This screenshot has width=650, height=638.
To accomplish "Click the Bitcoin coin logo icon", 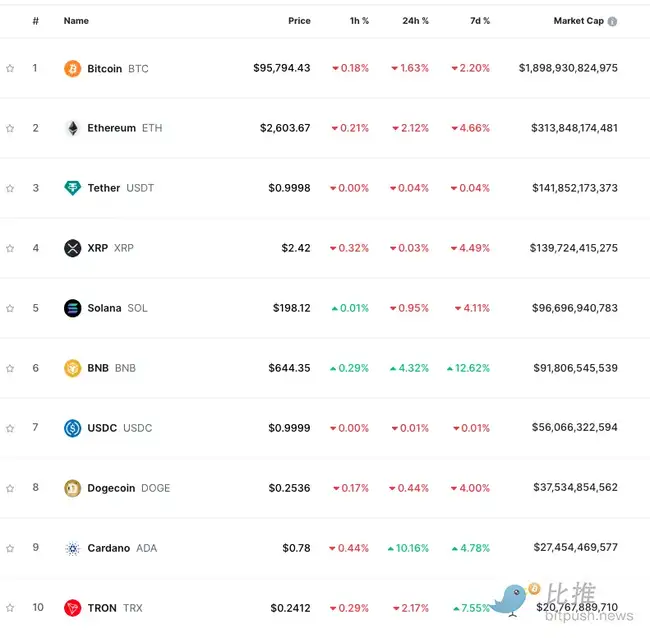I will pos(72,69).
